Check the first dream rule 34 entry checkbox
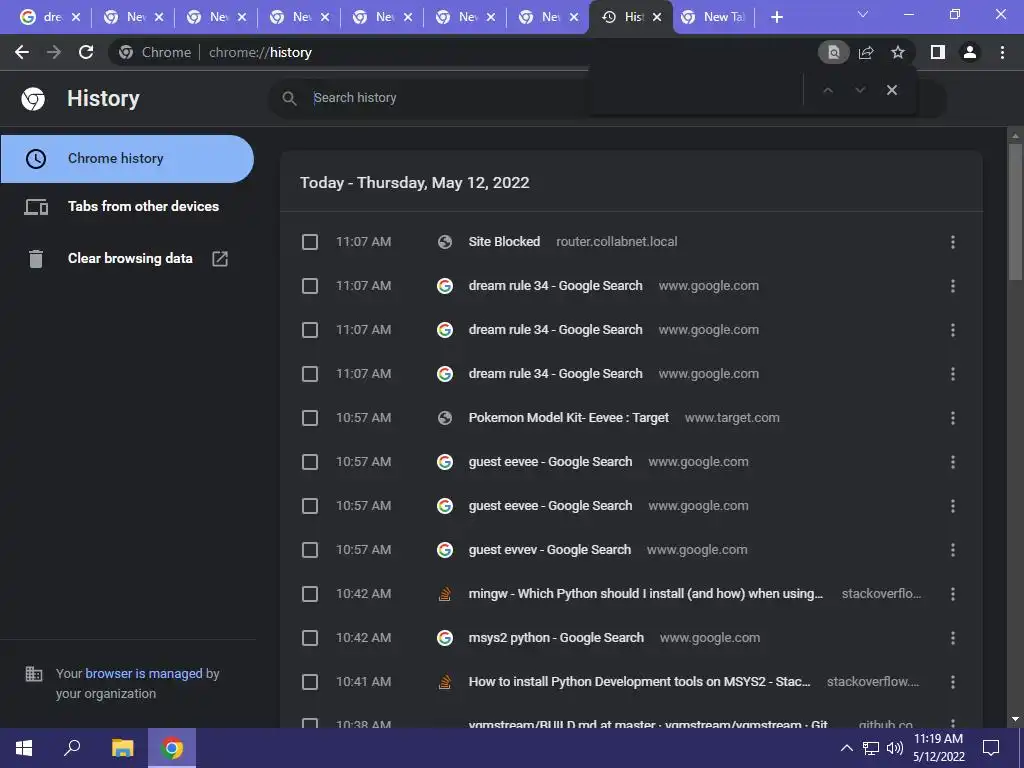1024x768 pixels. [310, 286]
